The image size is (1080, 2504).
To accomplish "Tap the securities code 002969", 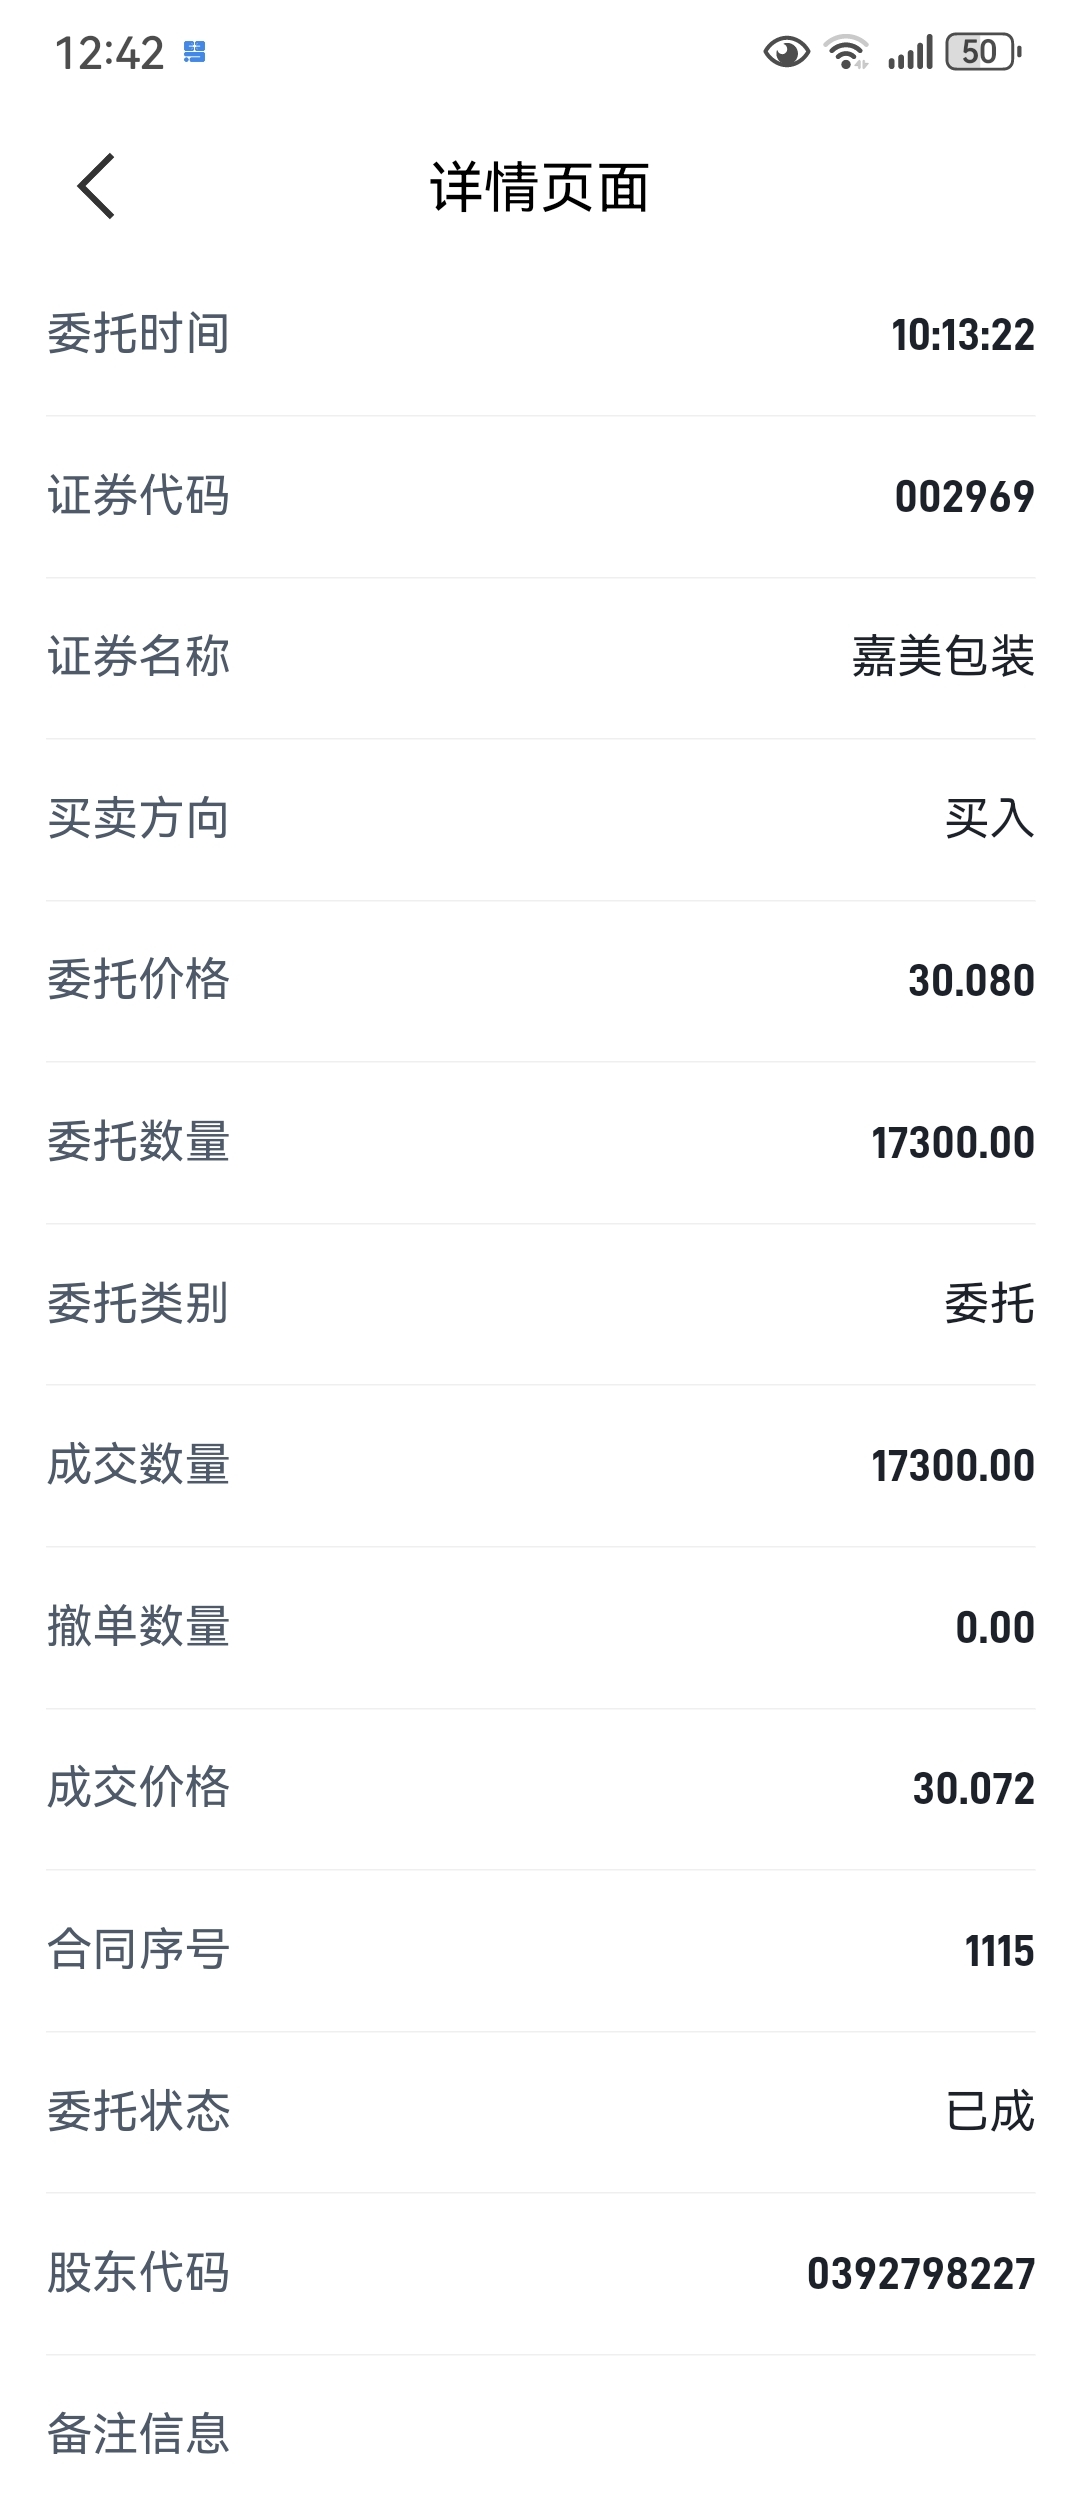I will (x=964, y=497).
